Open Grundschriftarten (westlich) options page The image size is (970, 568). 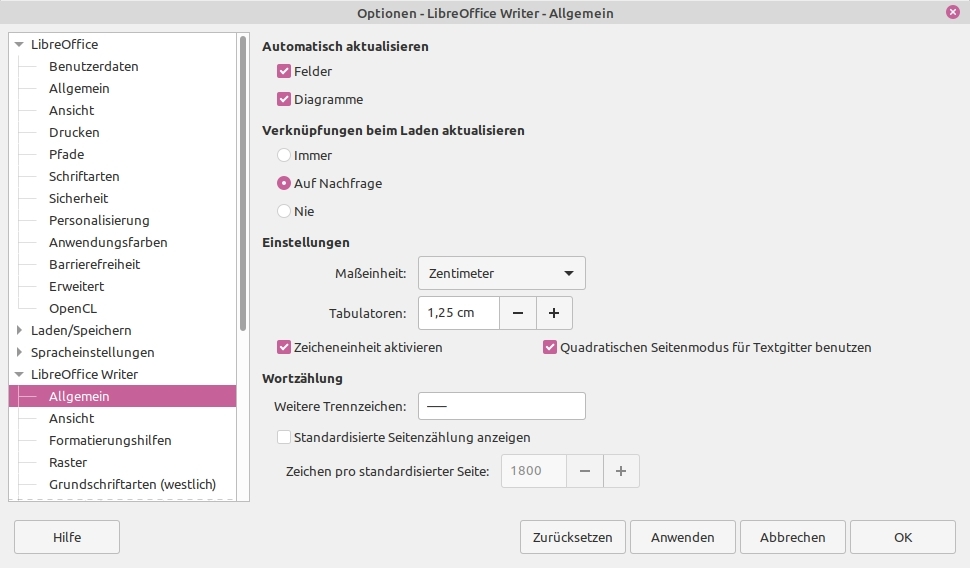click(132, 484)
